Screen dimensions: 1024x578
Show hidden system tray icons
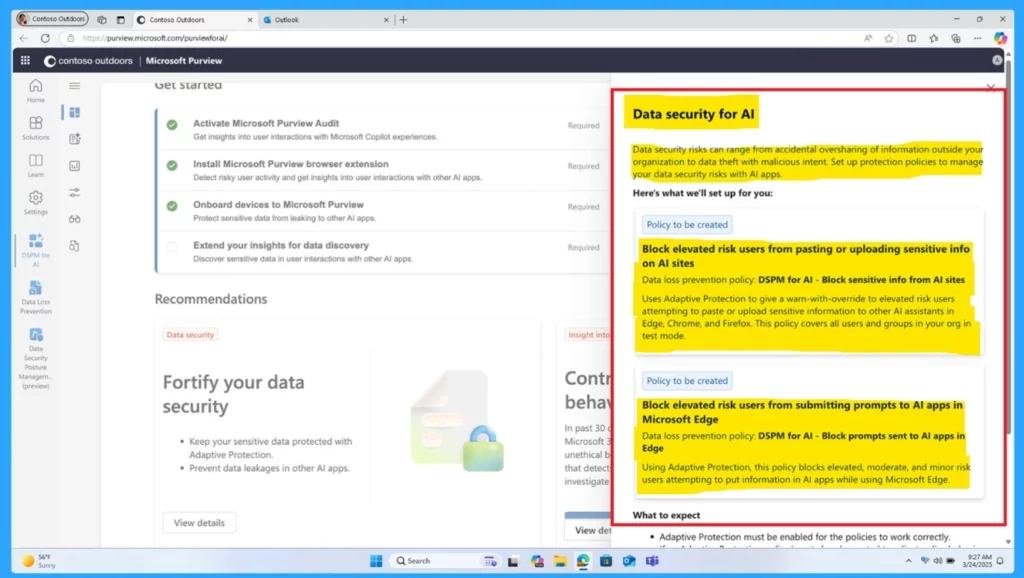(x=908, y=561)
